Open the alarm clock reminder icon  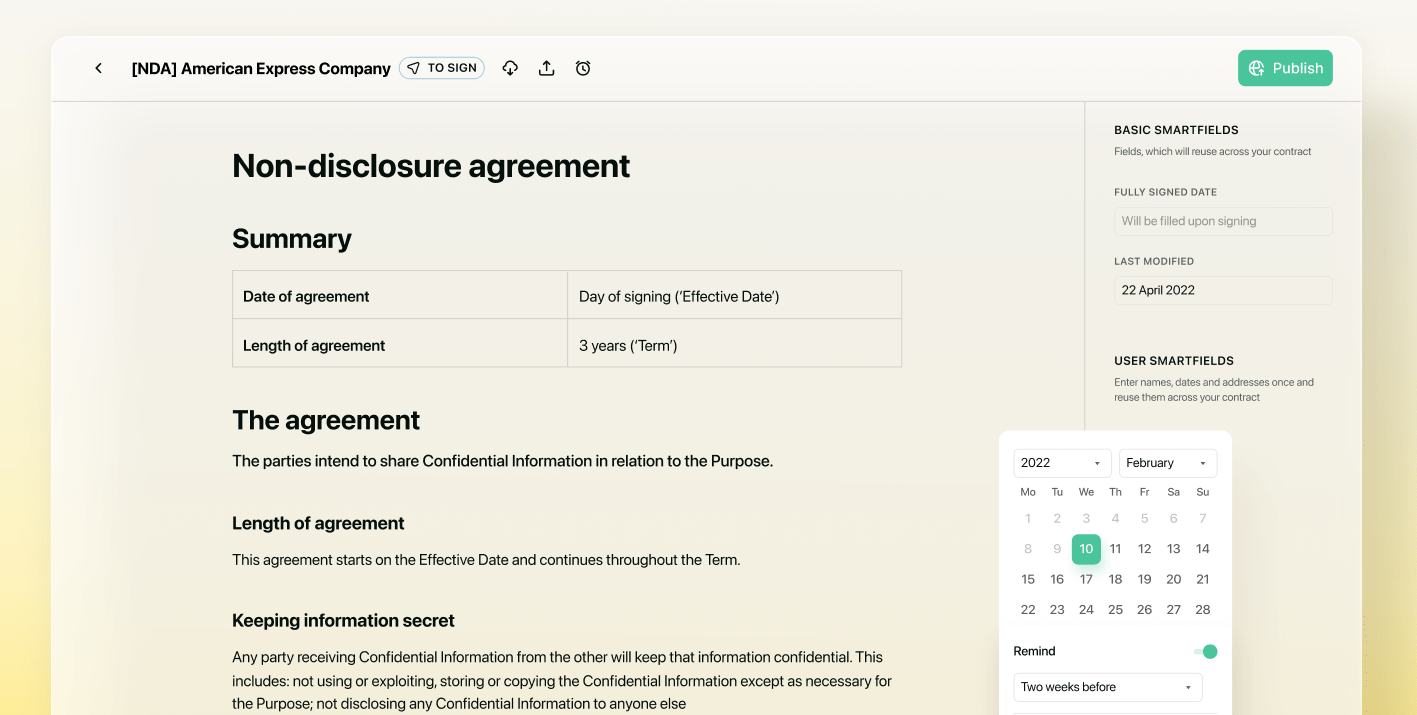point(582,67)
